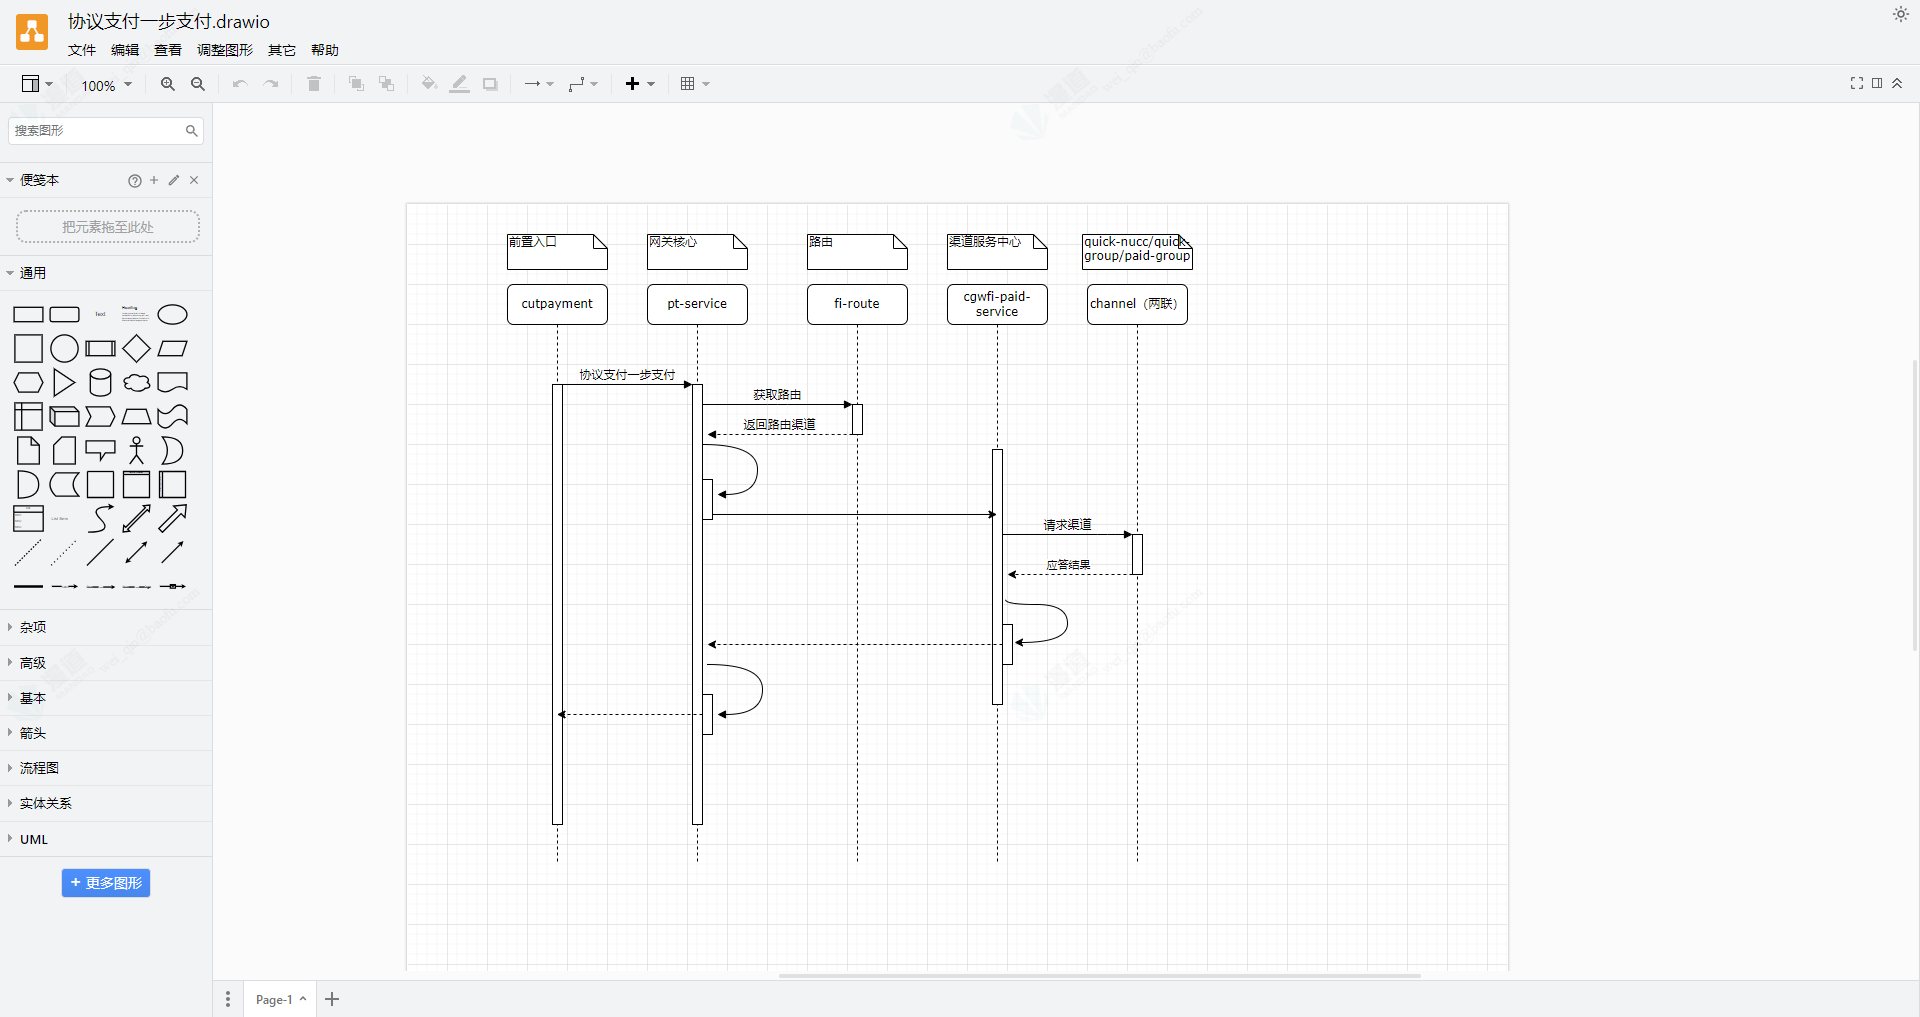Click the zoom in magnifier icon
Screen dimensions: 1920x1017
pyautogui.click(x=168, y=84)
